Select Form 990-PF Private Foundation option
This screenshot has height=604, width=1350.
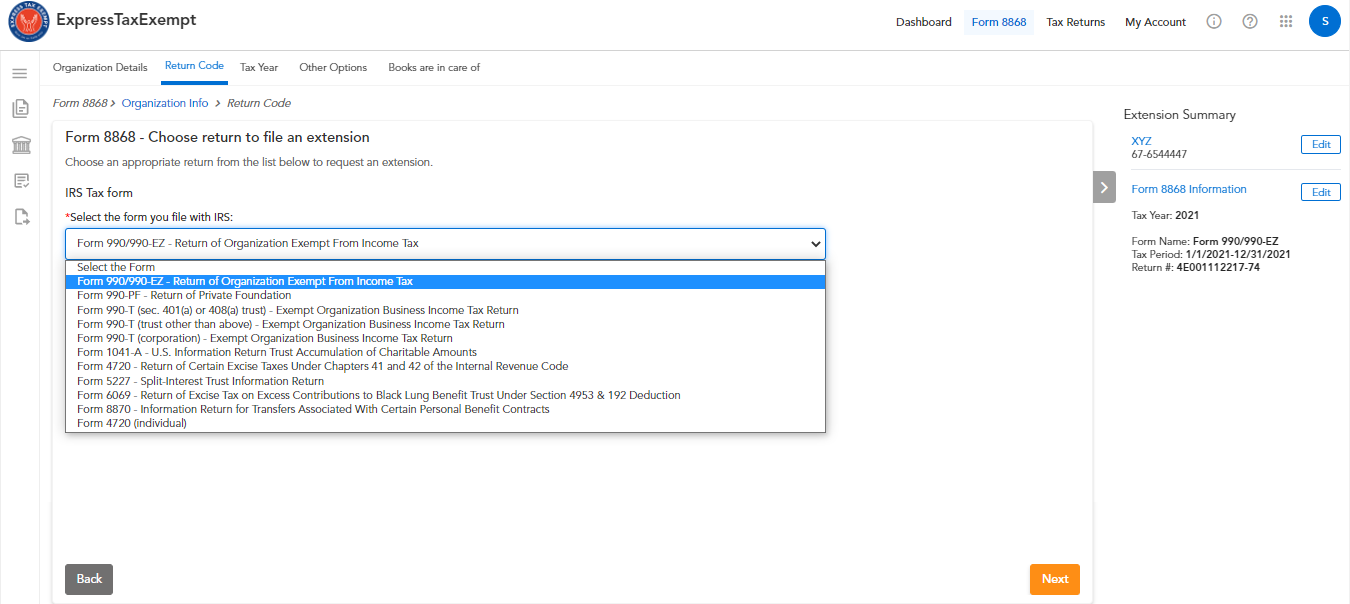point(445,295)
